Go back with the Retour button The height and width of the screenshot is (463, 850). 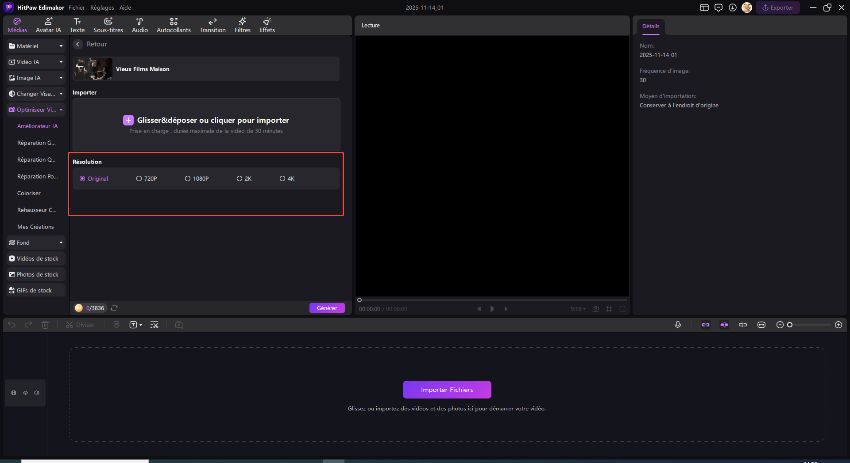pyautogui.click(x=91, y=44)
